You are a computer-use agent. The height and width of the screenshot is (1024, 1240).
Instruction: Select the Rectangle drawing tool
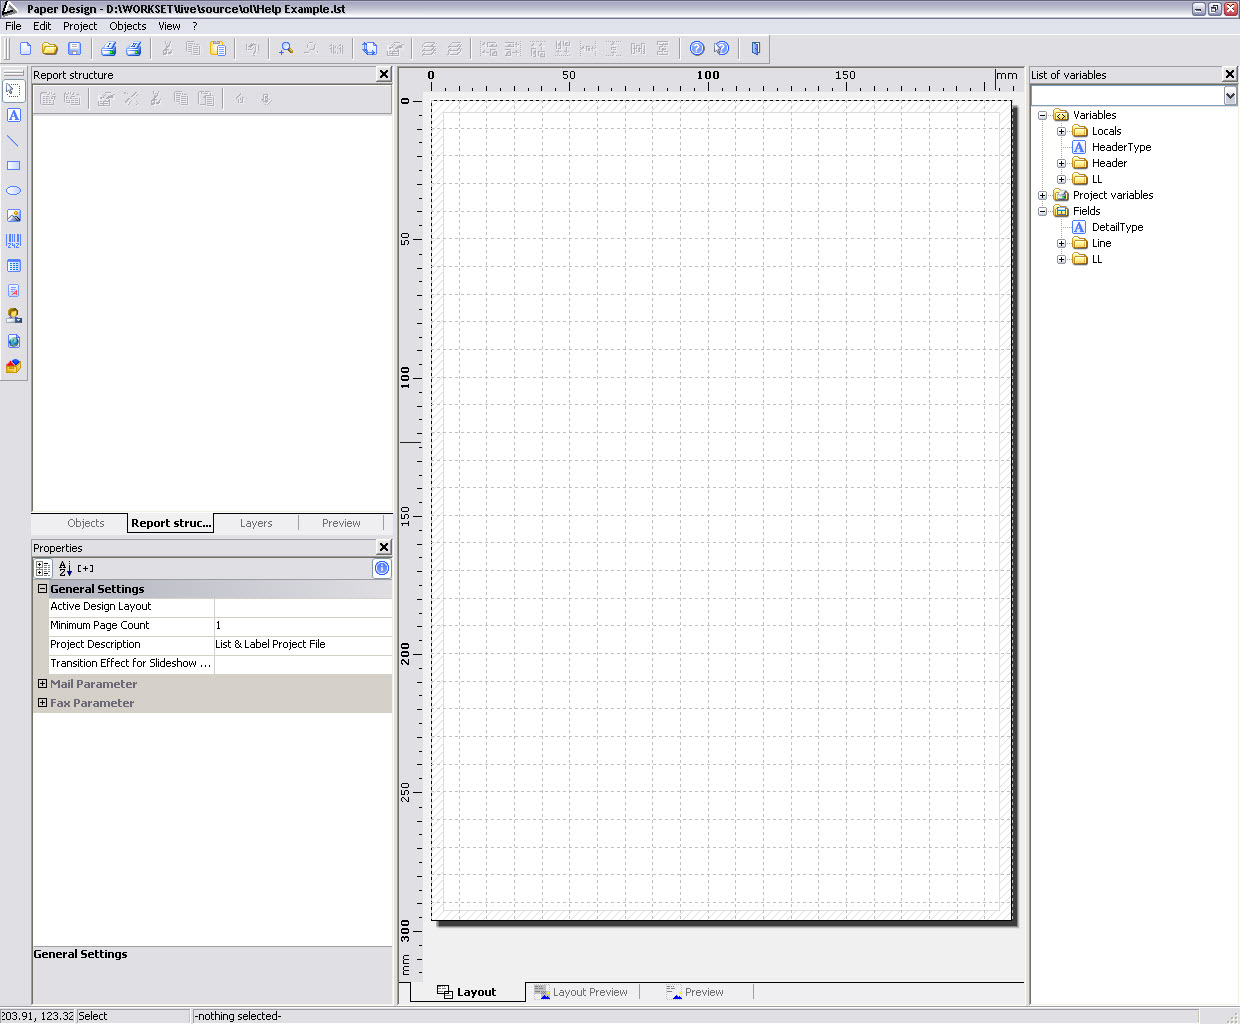click(13, 165)
